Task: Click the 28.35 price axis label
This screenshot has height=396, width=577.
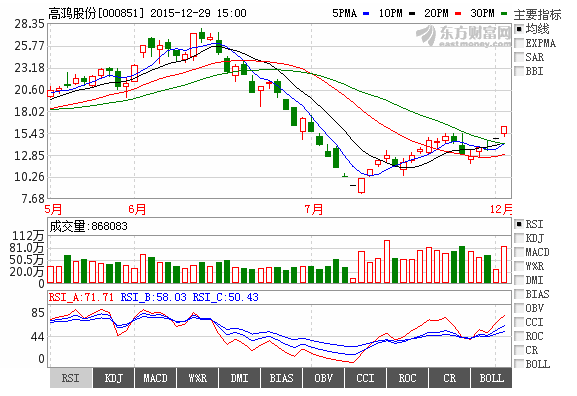Action: point(29,24)
